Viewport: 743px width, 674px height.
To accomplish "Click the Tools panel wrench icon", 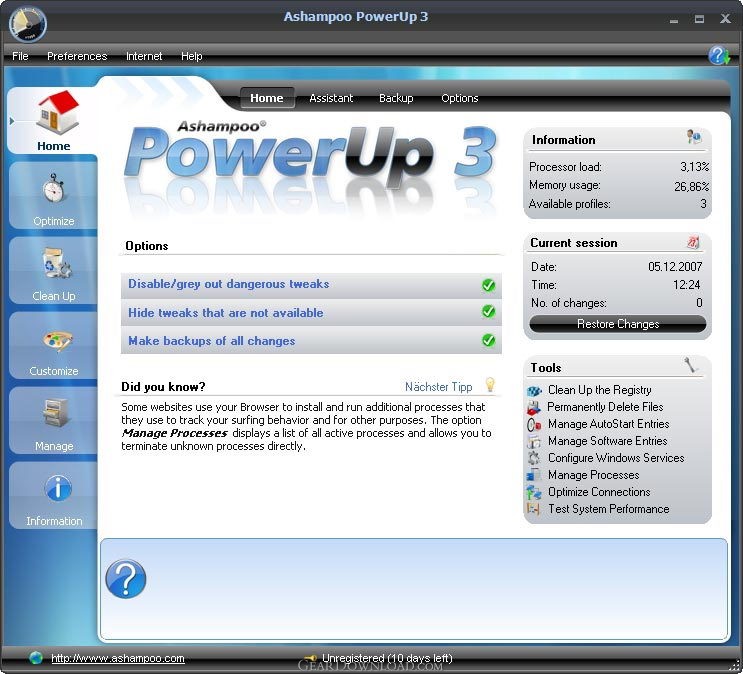I will (x=691, y=365).
